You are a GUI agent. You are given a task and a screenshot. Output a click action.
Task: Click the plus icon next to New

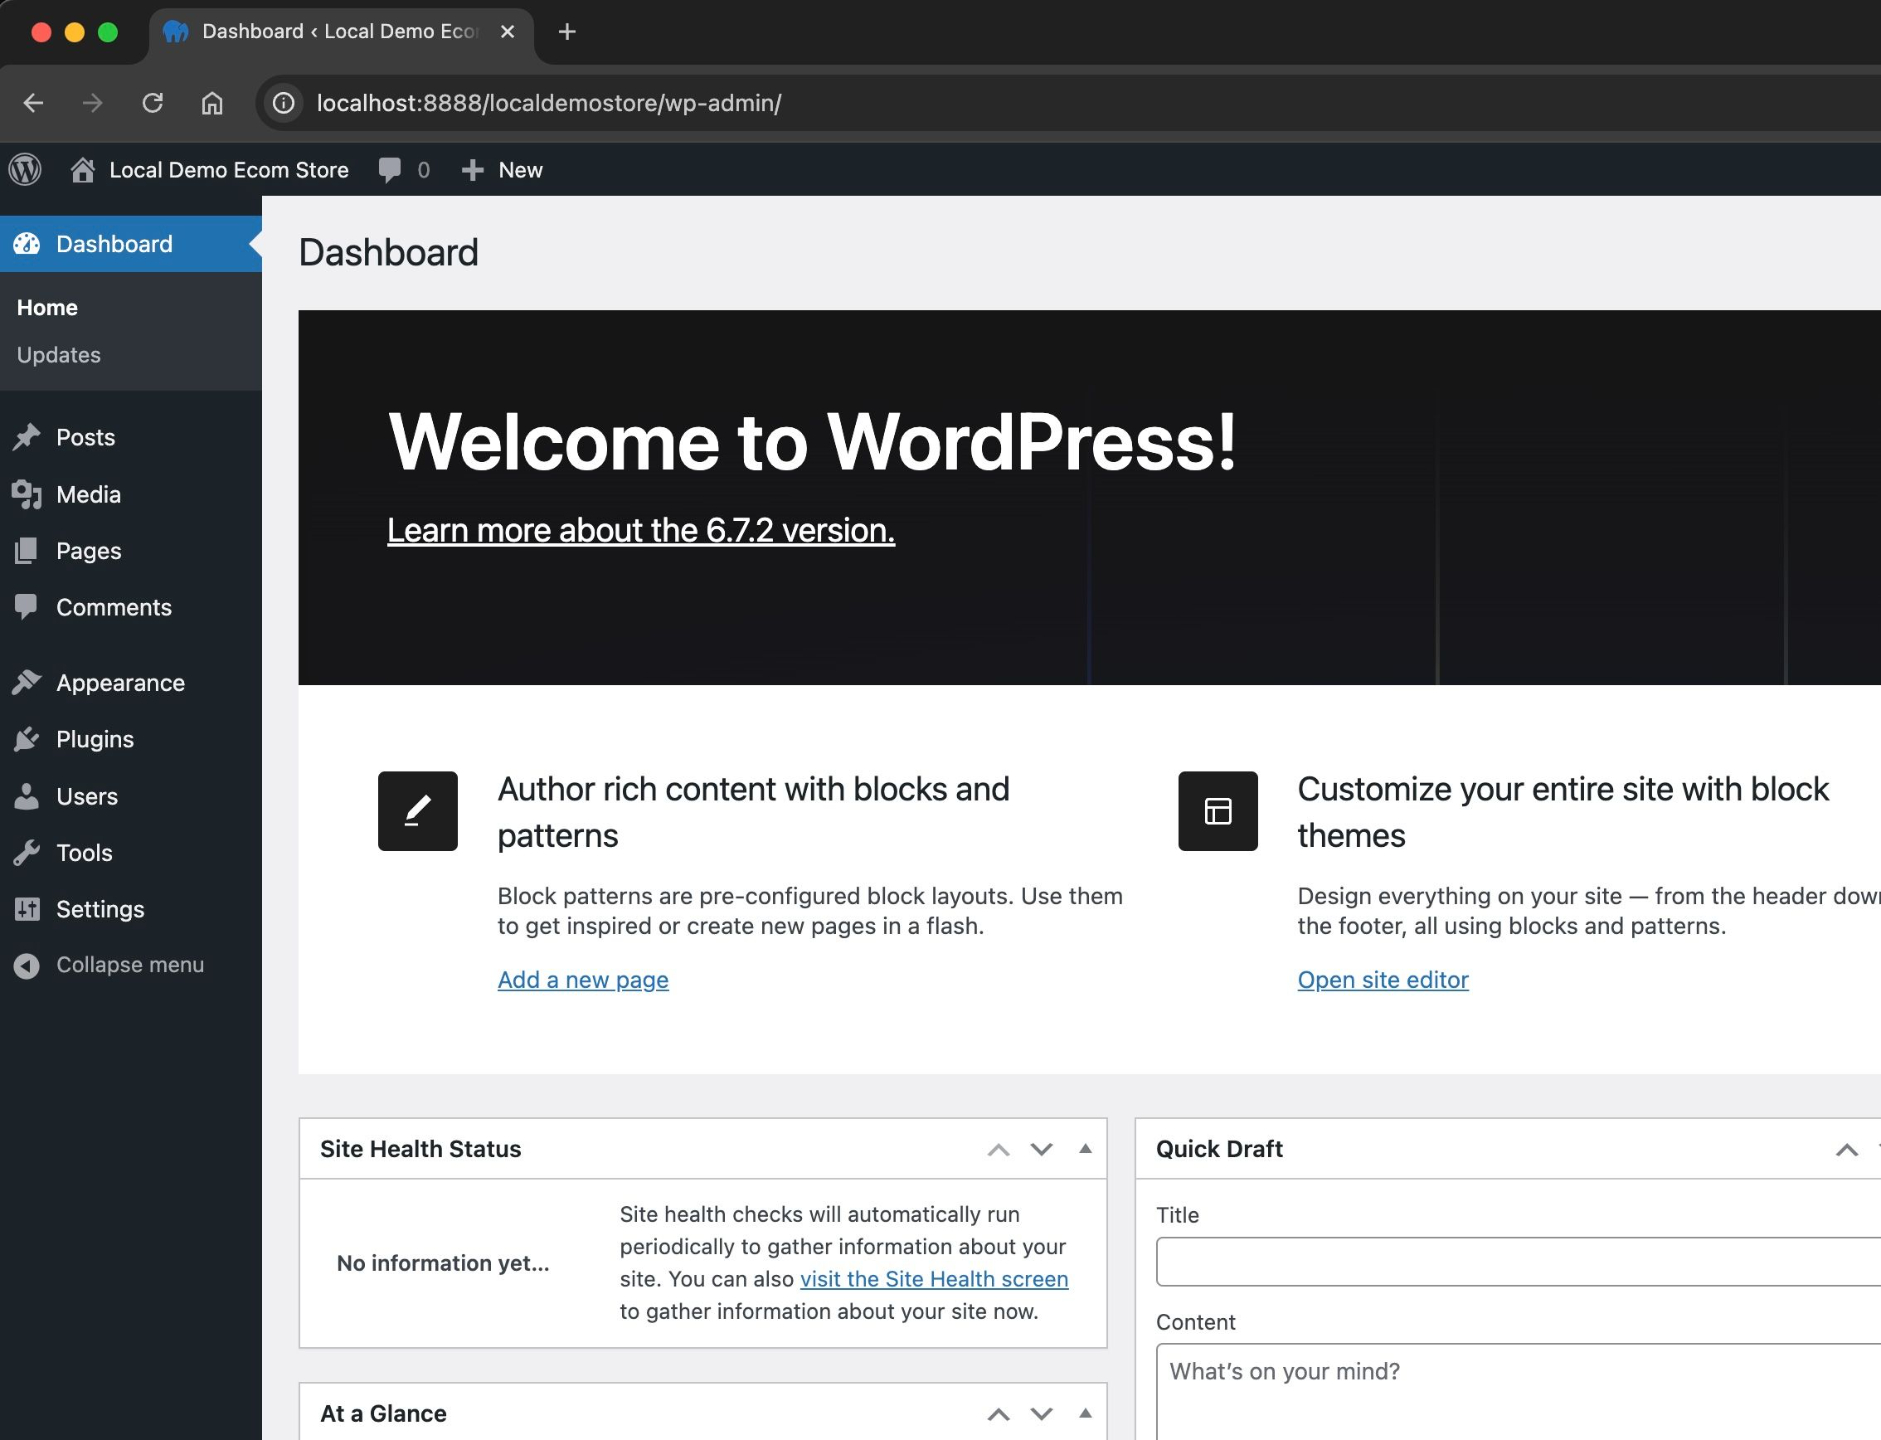472,170
